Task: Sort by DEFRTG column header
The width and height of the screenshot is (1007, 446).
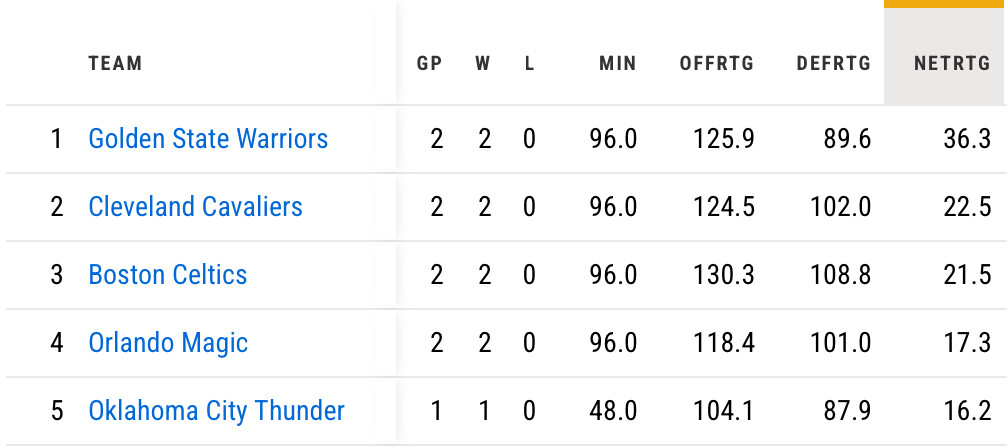Action: (833, 64)
